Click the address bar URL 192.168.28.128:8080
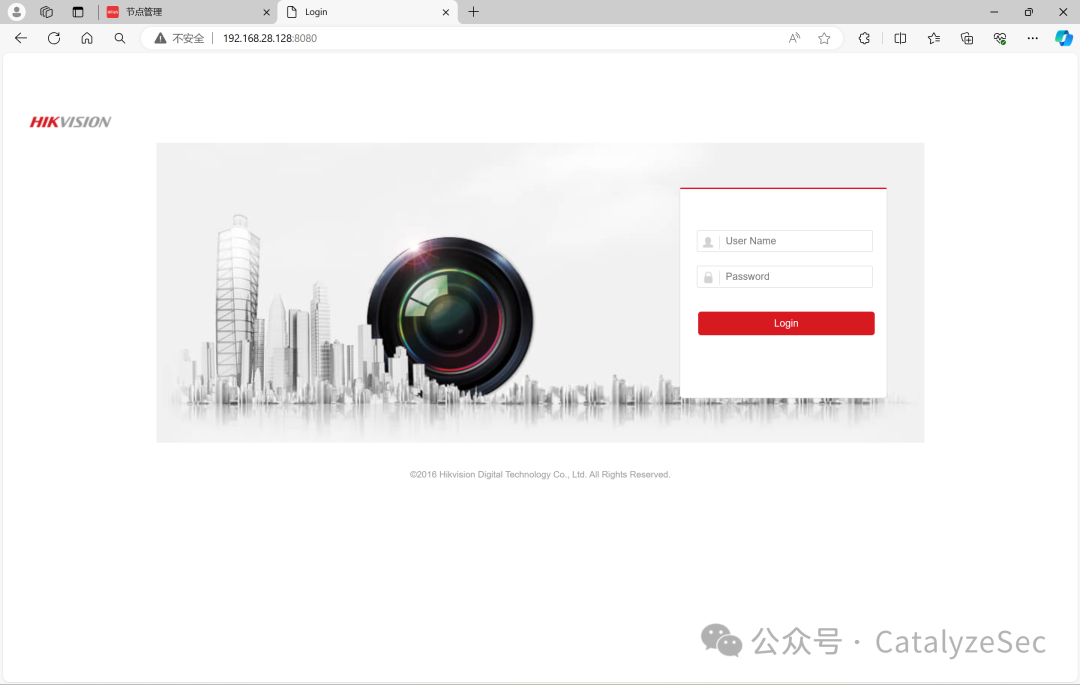This screenshot has height=685, width=1080. click(x=270, y=39)
